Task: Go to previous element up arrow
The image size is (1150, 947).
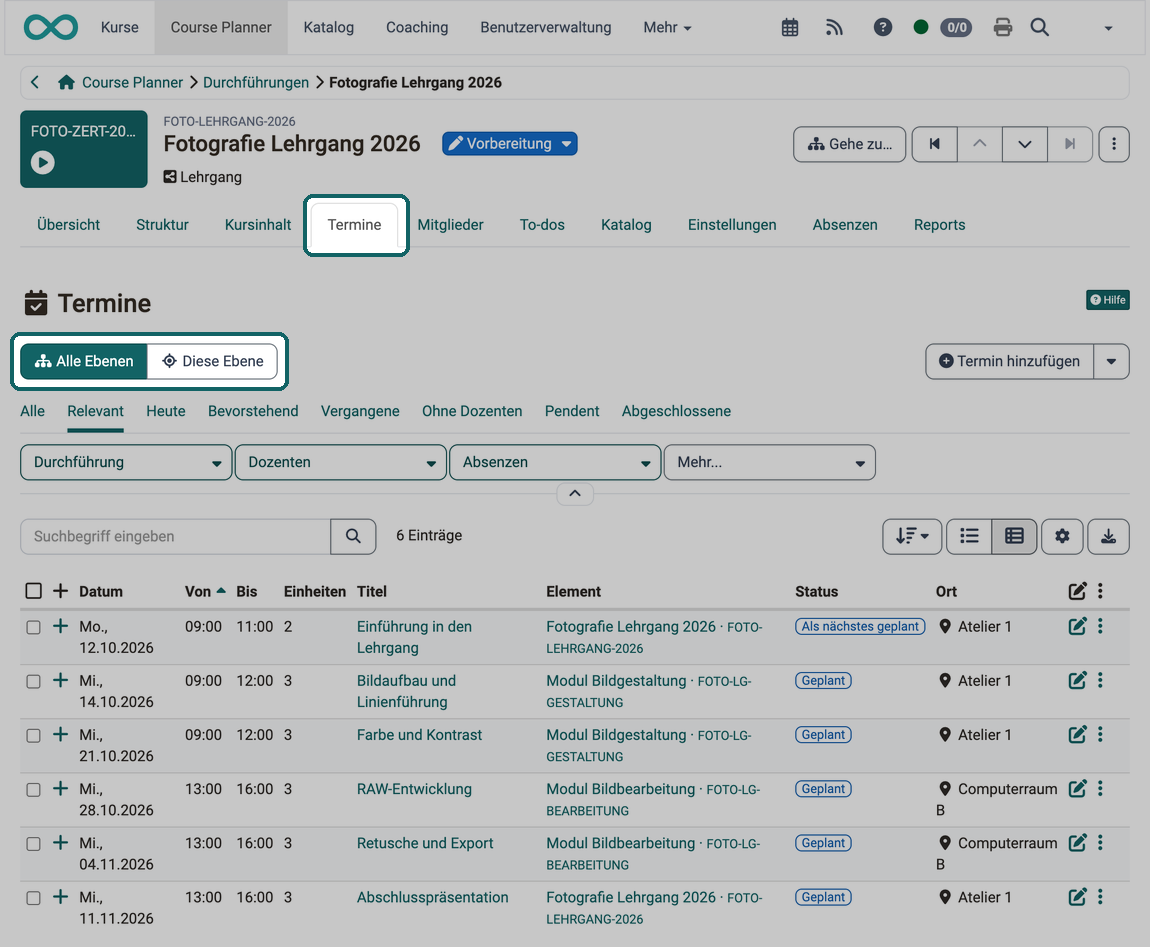Action: (x=979, y=144)
